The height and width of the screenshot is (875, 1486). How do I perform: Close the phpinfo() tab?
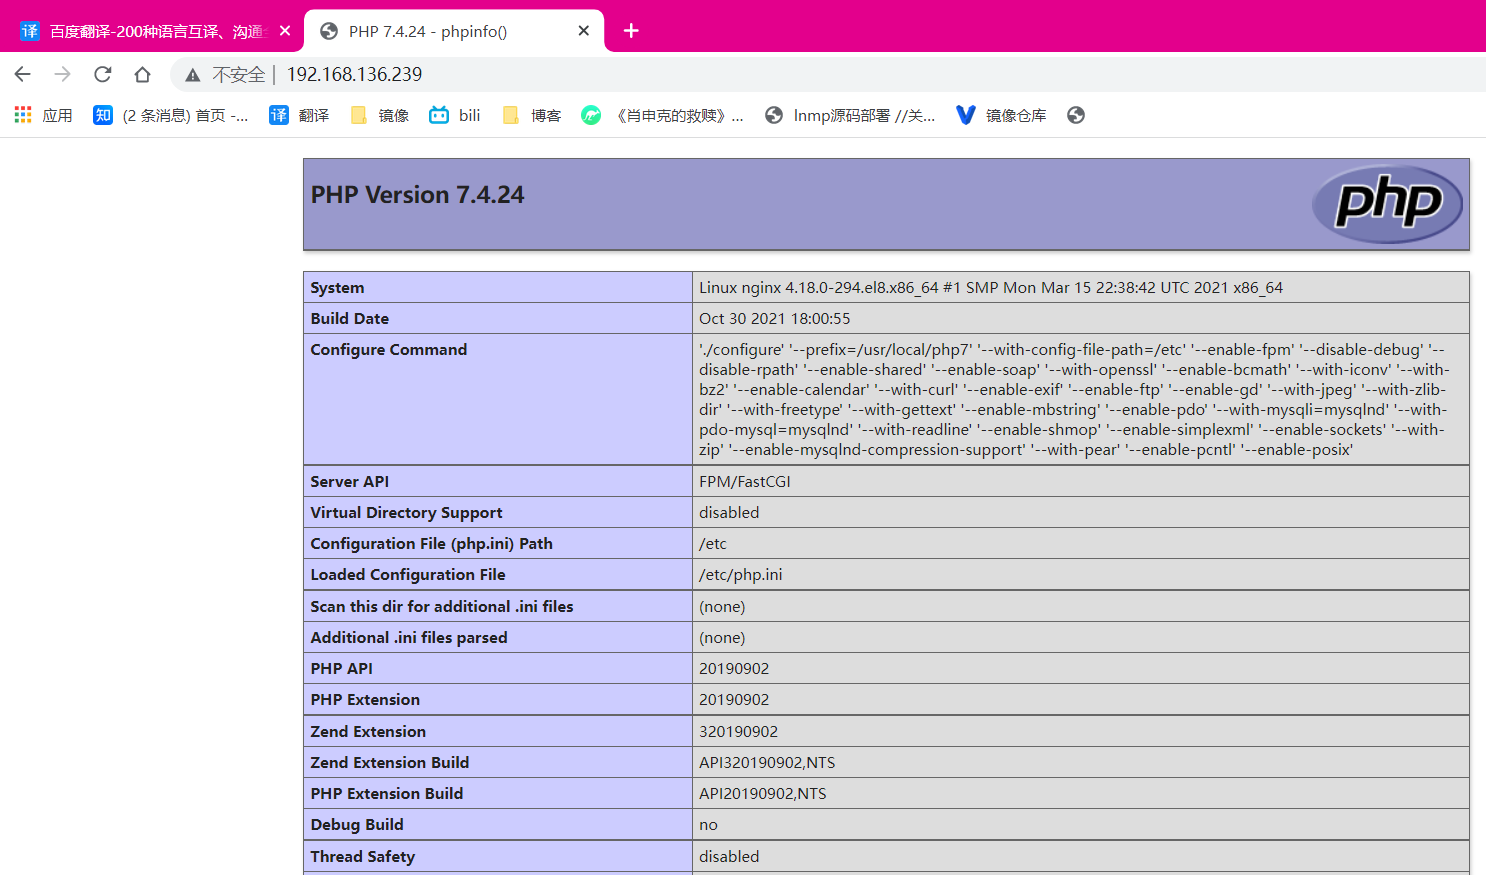click(x=584, y=31)
